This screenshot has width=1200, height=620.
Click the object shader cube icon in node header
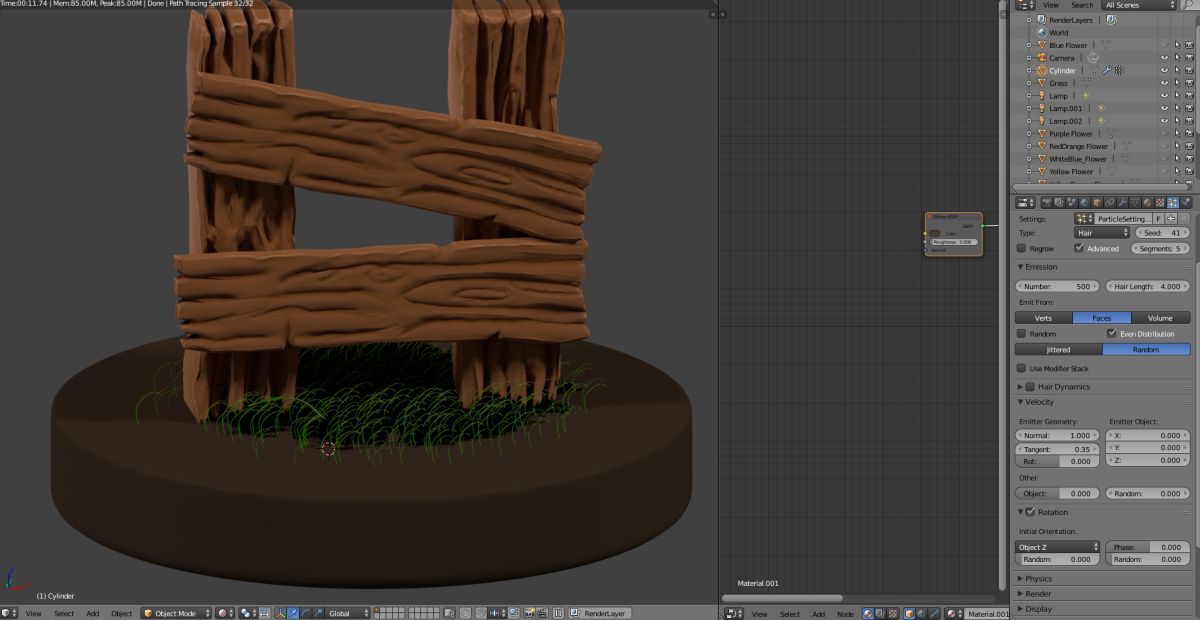908,613
